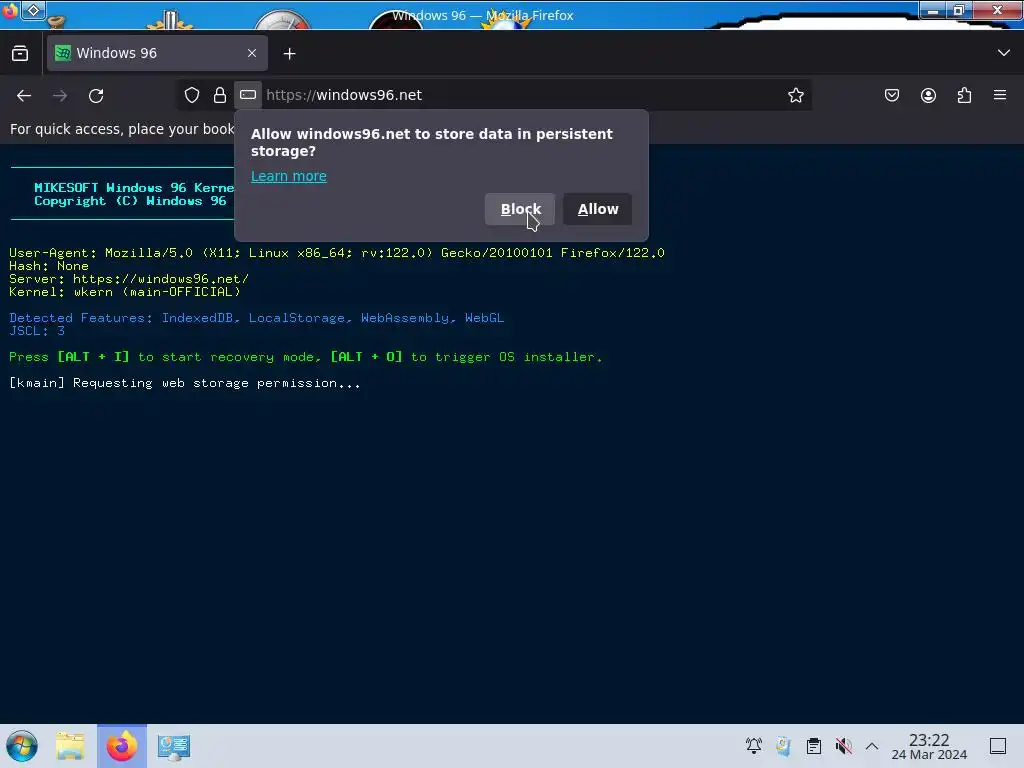Click the pin window diamond icon in title bar

pos(34,10)
